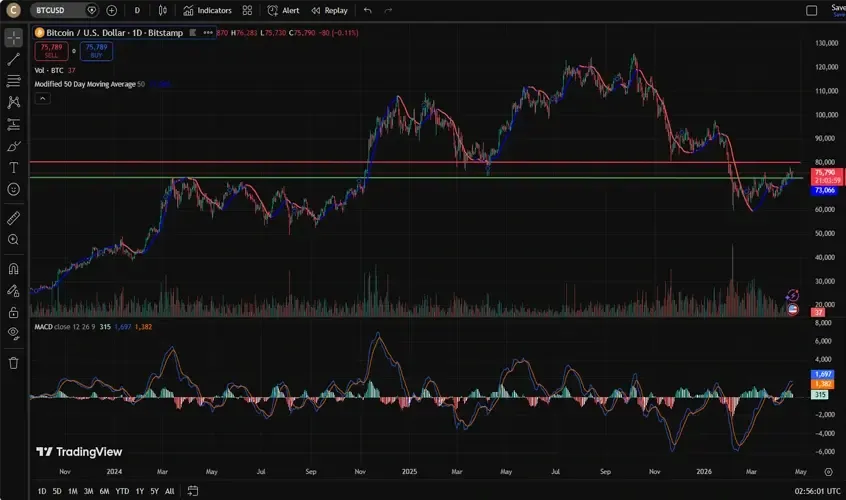The width and height of the screenshot is (846, 500).
Task: Select the crosshair cursor tool
Action: (13, 37)
